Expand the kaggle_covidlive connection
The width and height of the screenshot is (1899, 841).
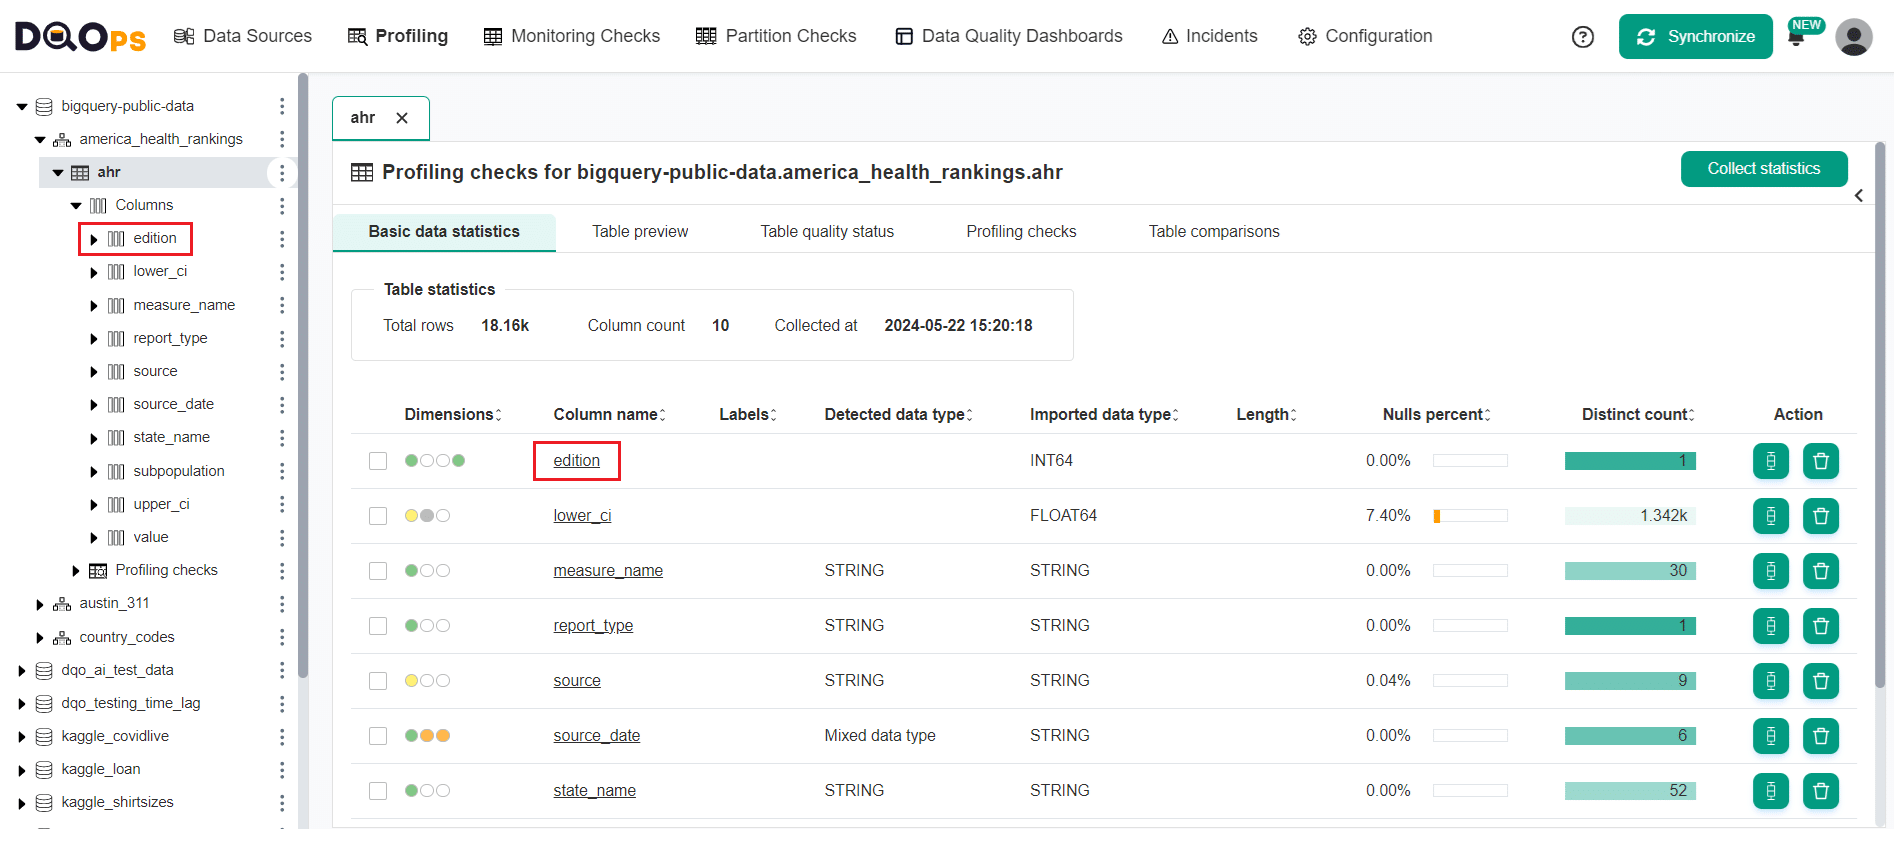pyautogui.click(x=22, y=737)
